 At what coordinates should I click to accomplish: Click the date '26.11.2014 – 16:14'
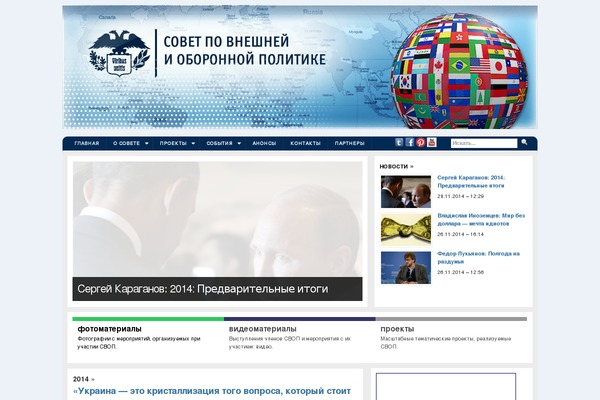point(460,234)
